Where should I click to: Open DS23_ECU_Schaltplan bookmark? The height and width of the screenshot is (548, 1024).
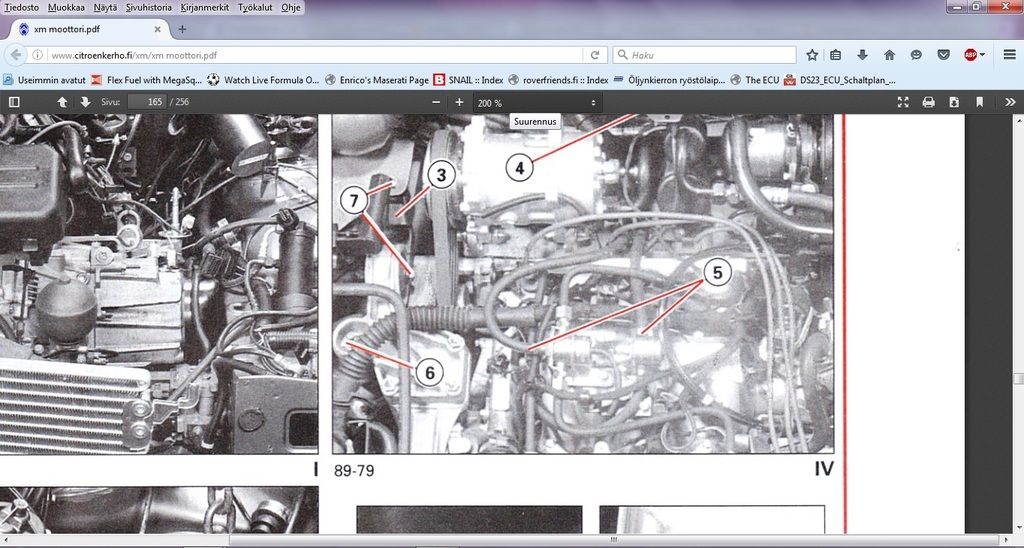(x=840, y=80)
